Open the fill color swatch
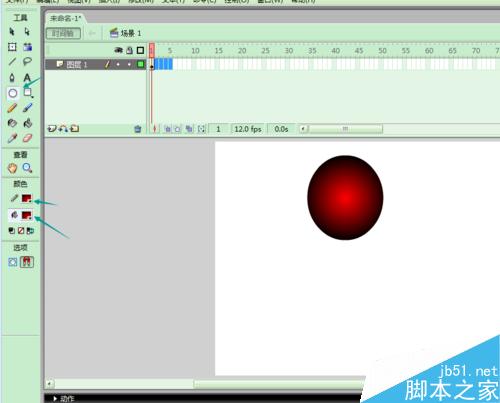Screen dimensions: 500x403 (27, 215)
